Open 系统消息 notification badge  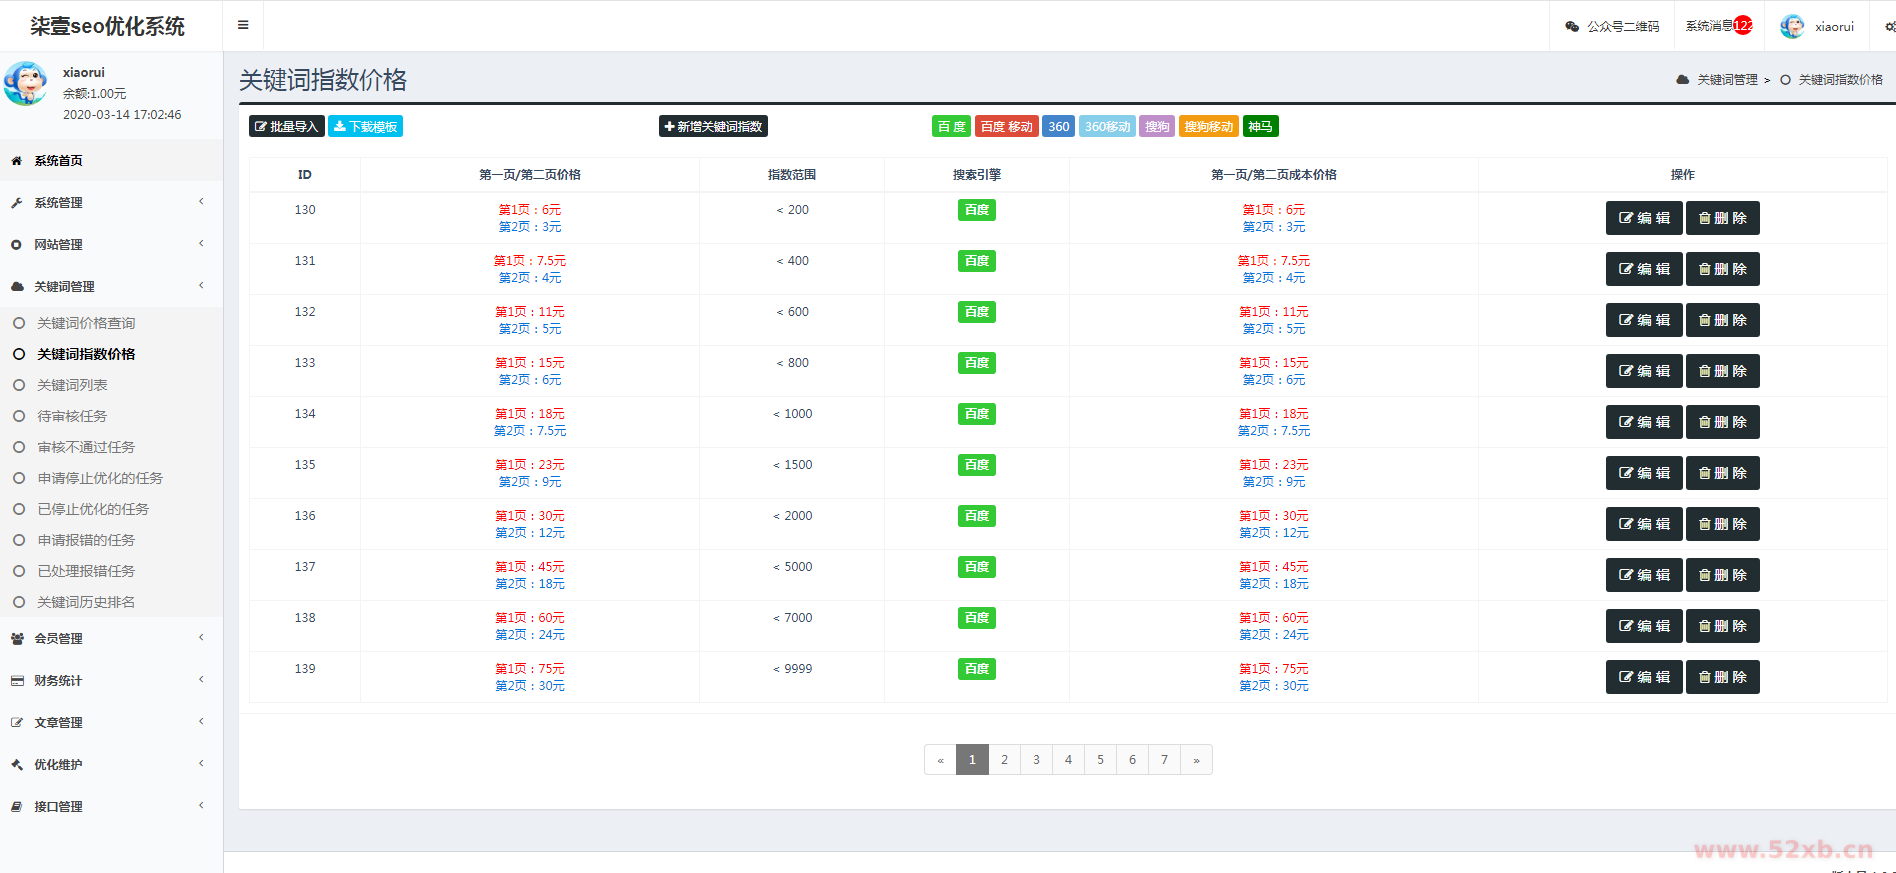click(1742, 26)
